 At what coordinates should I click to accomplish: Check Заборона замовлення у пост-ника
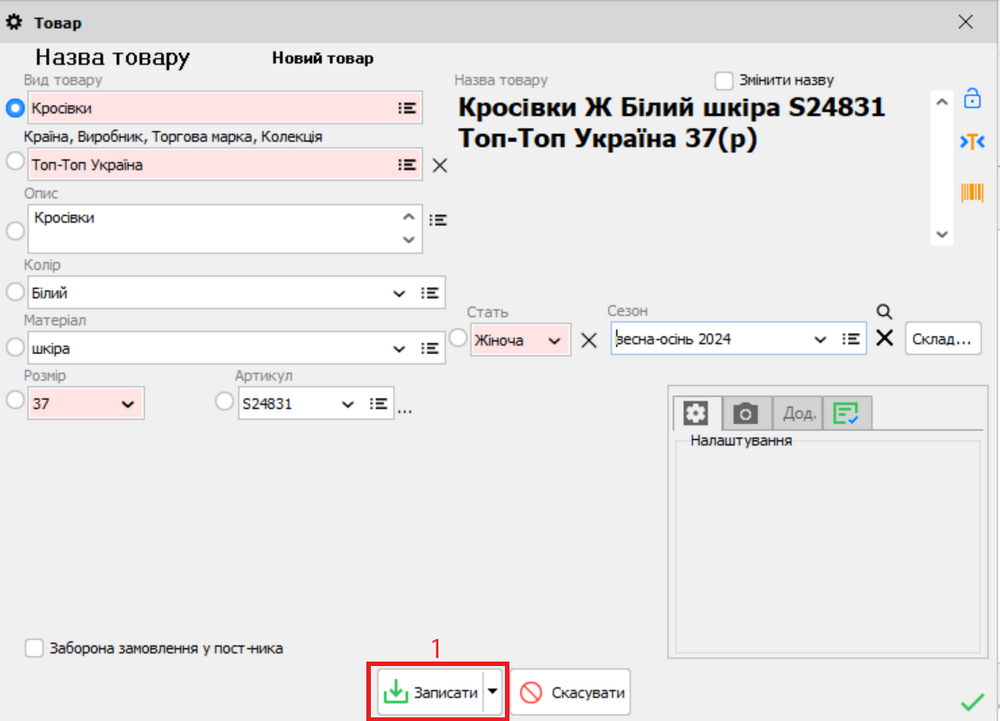(34, 648)
